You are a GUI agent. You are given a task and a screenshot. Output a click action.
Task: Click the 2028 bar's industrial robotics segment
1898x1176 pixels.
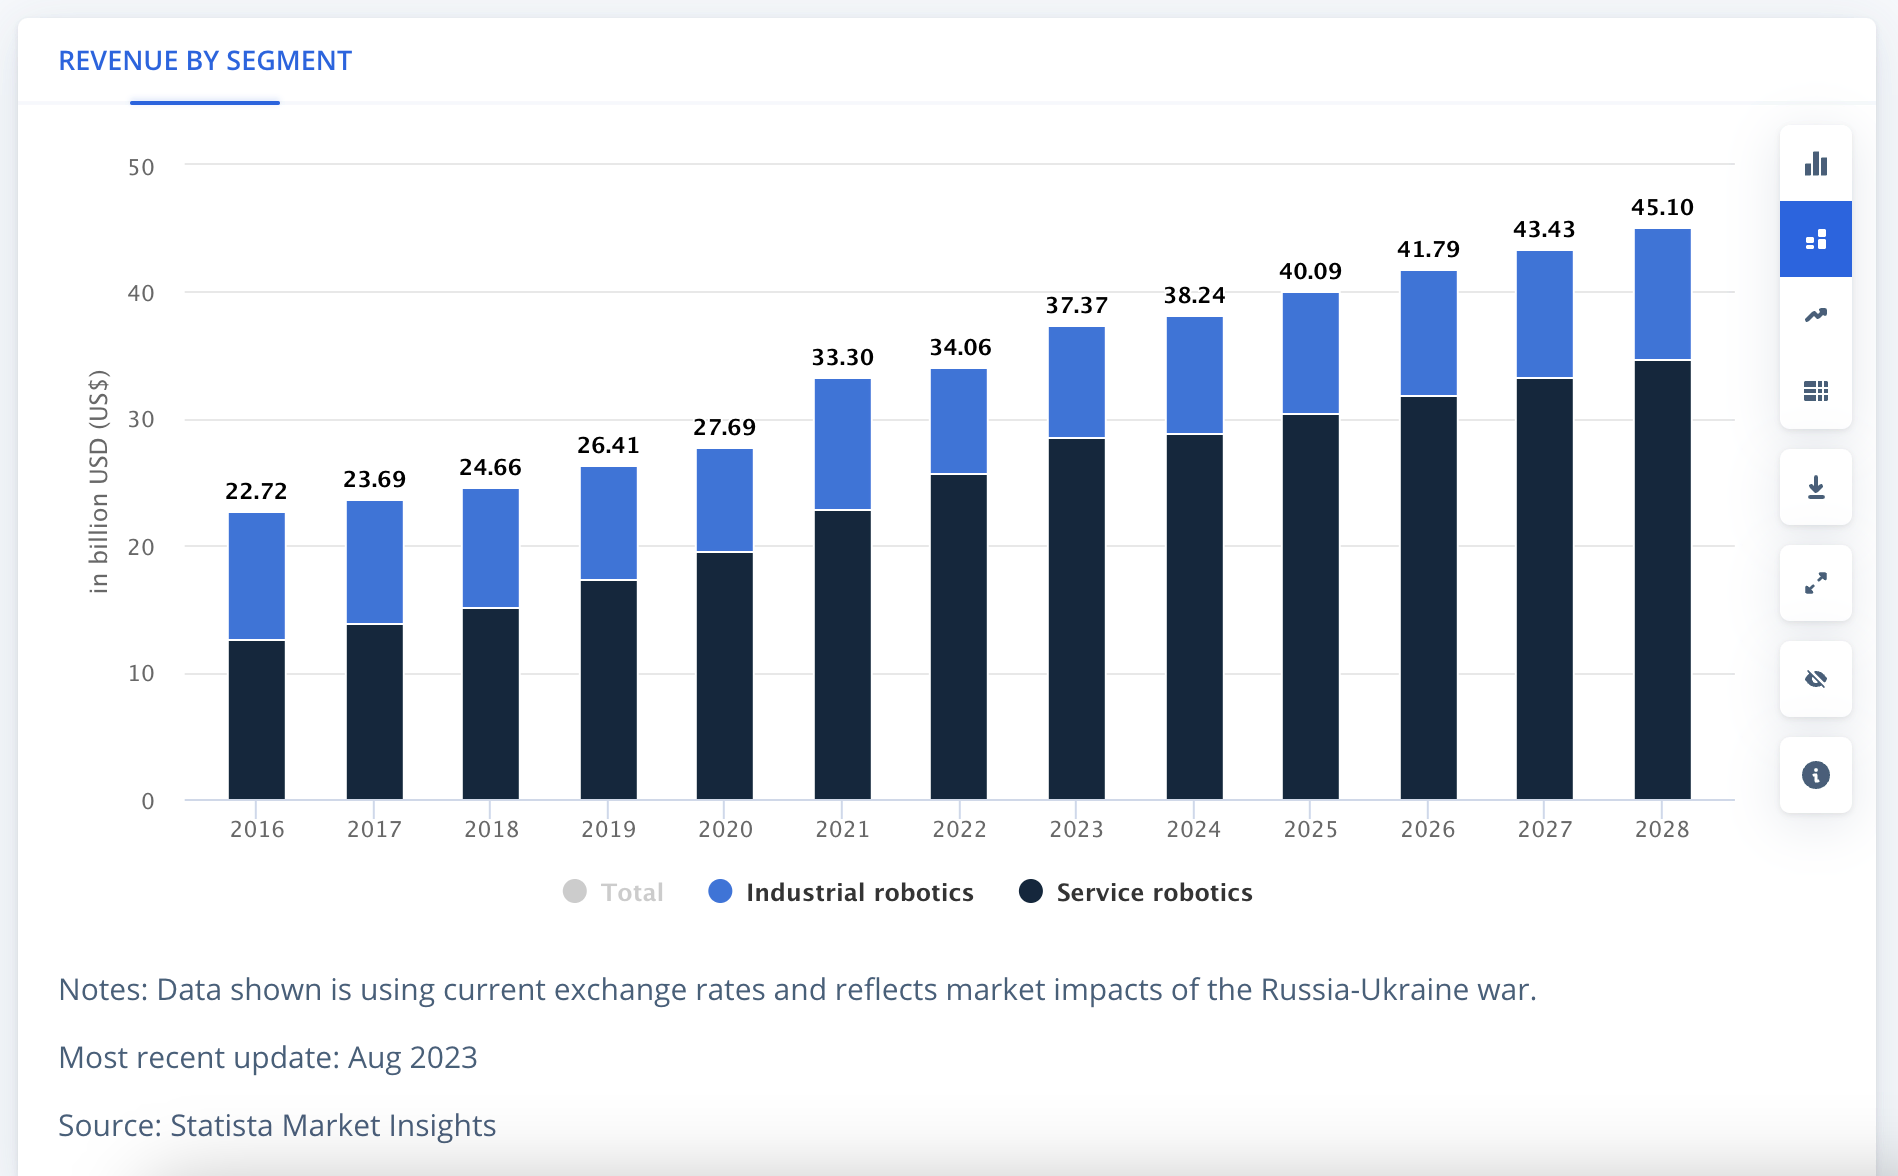1662,294
